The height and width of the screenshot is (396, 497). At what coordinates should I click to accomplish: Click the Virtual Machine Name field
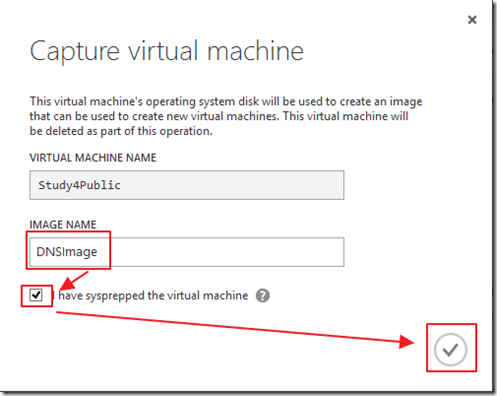pyautogui.click(x=187, y=185)
